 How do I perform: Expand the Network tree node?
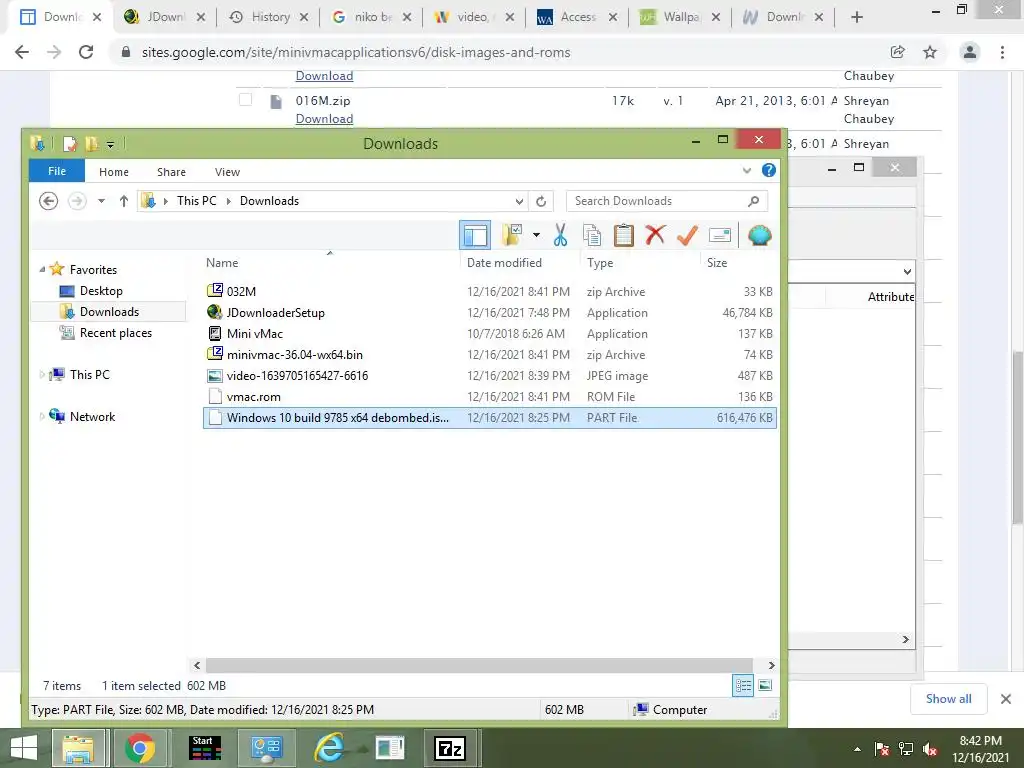42,417
